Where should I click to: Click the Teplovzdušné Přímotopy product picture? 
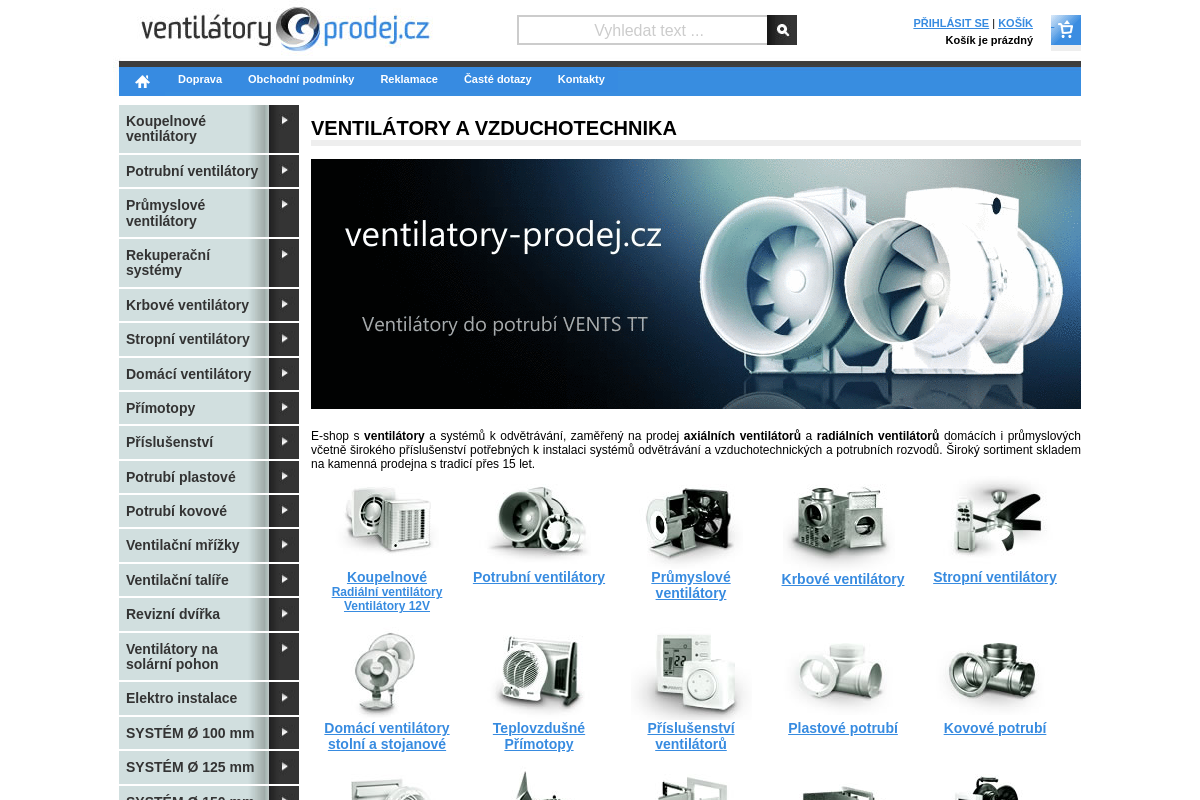pos(539,672)
